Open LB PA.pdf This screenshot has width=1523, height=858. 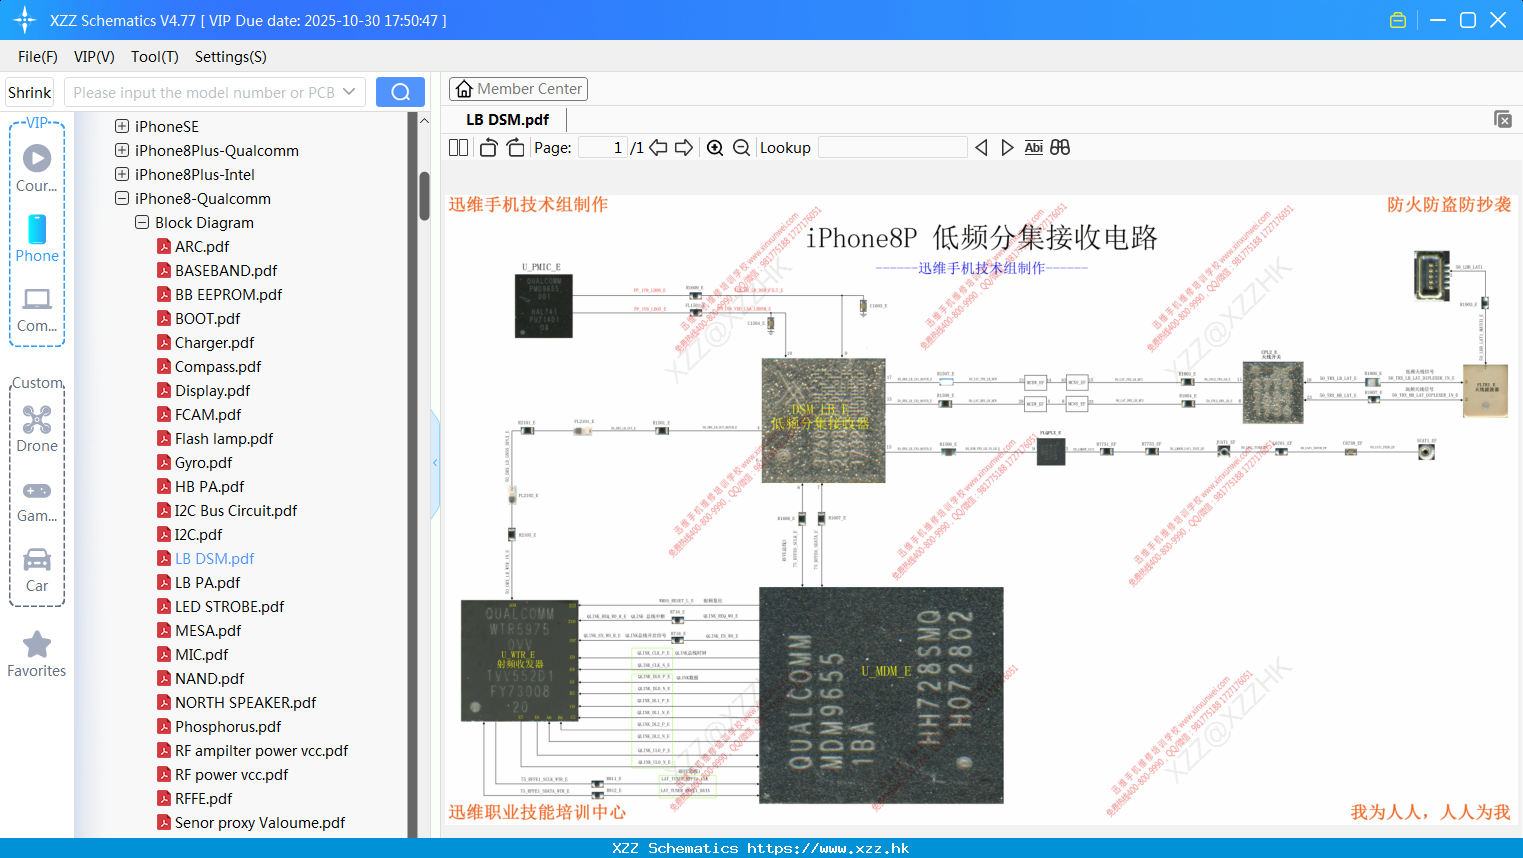(x=207, y=582)
